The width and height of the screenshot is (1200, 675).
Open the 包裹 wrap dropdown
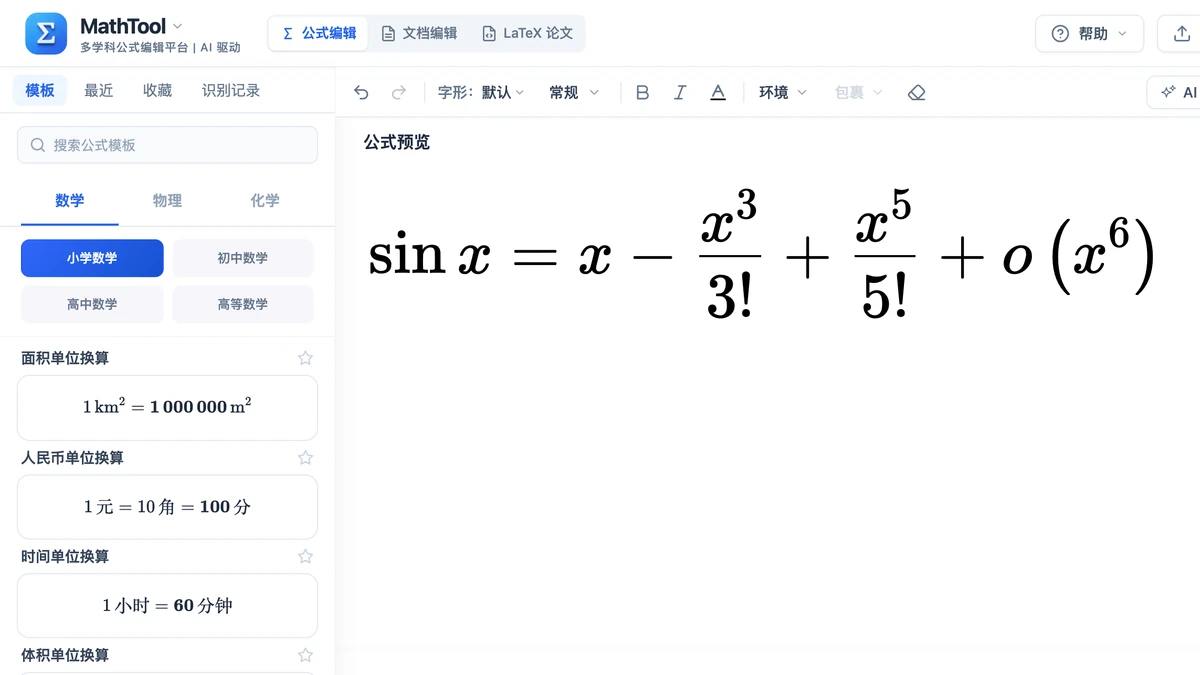pos(859,93)
